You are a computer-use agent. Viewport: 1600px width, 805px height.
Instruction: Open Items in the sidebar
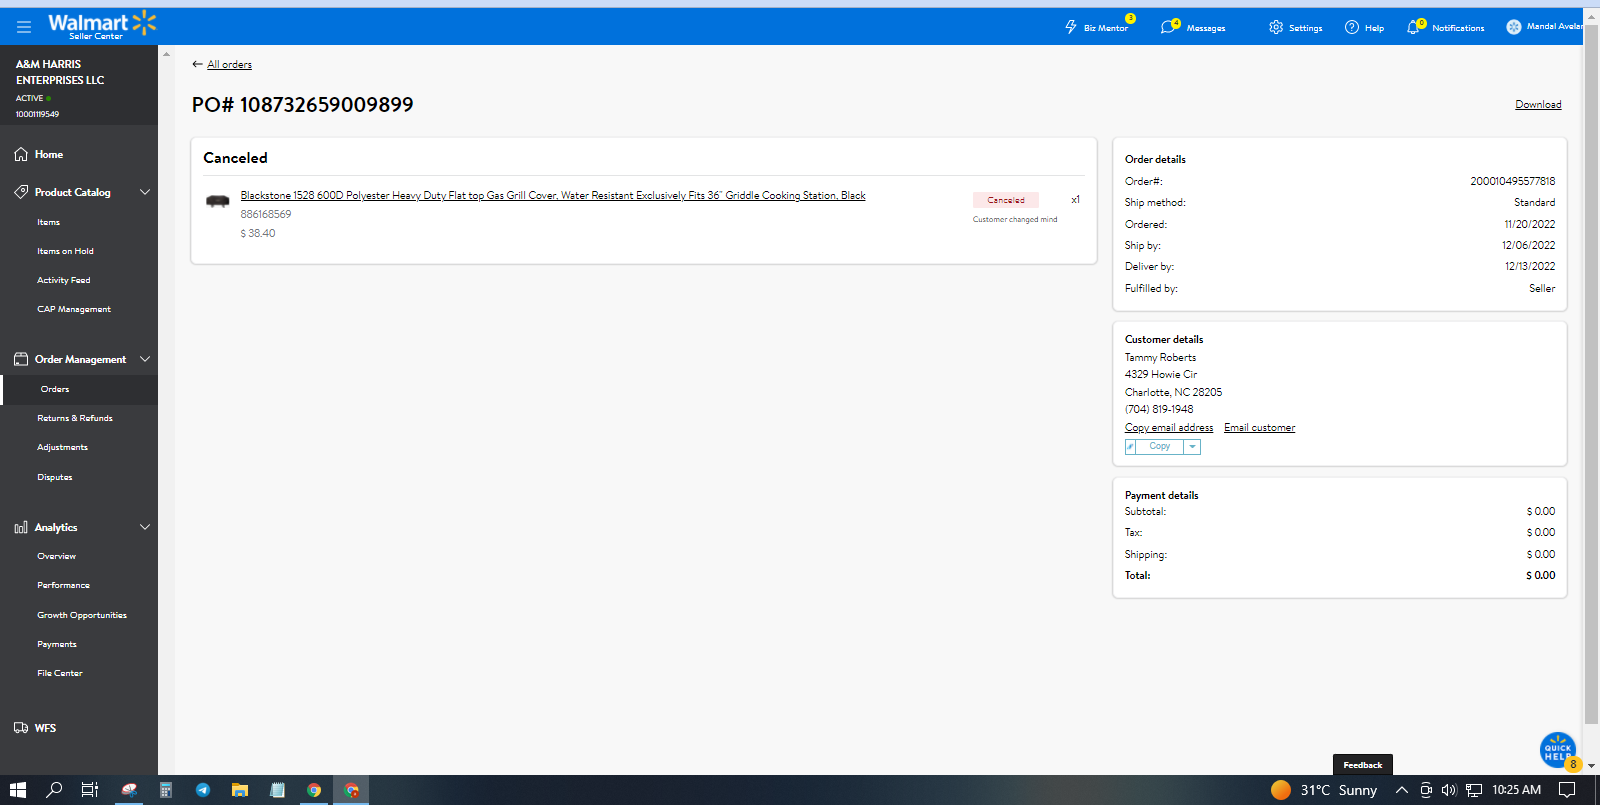pos(49,222)
